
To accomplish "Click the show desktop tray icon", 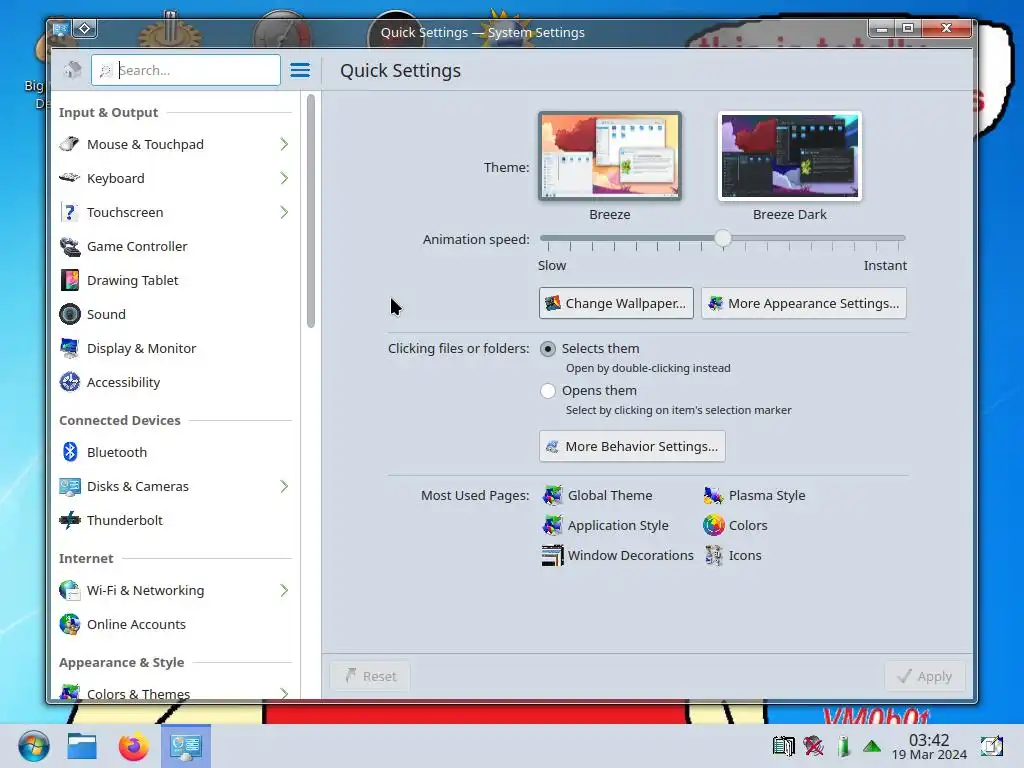I will (x=991, y=746).
